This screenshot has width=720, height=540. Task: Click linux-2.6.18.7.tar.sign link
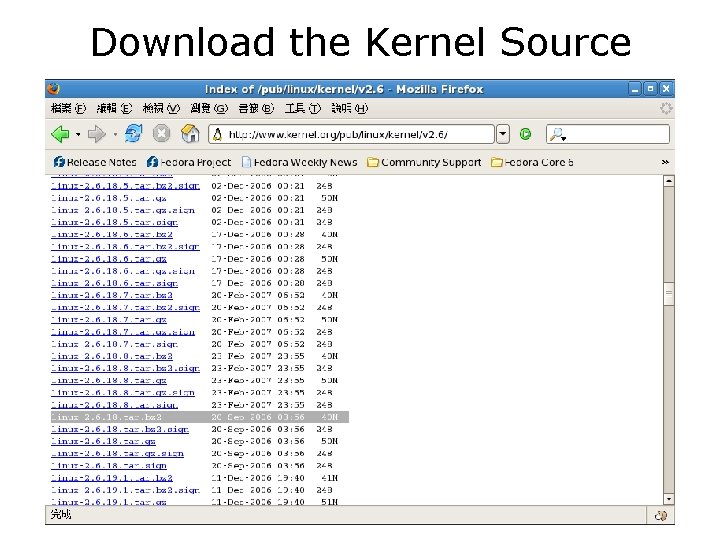[x=114, y=344]
